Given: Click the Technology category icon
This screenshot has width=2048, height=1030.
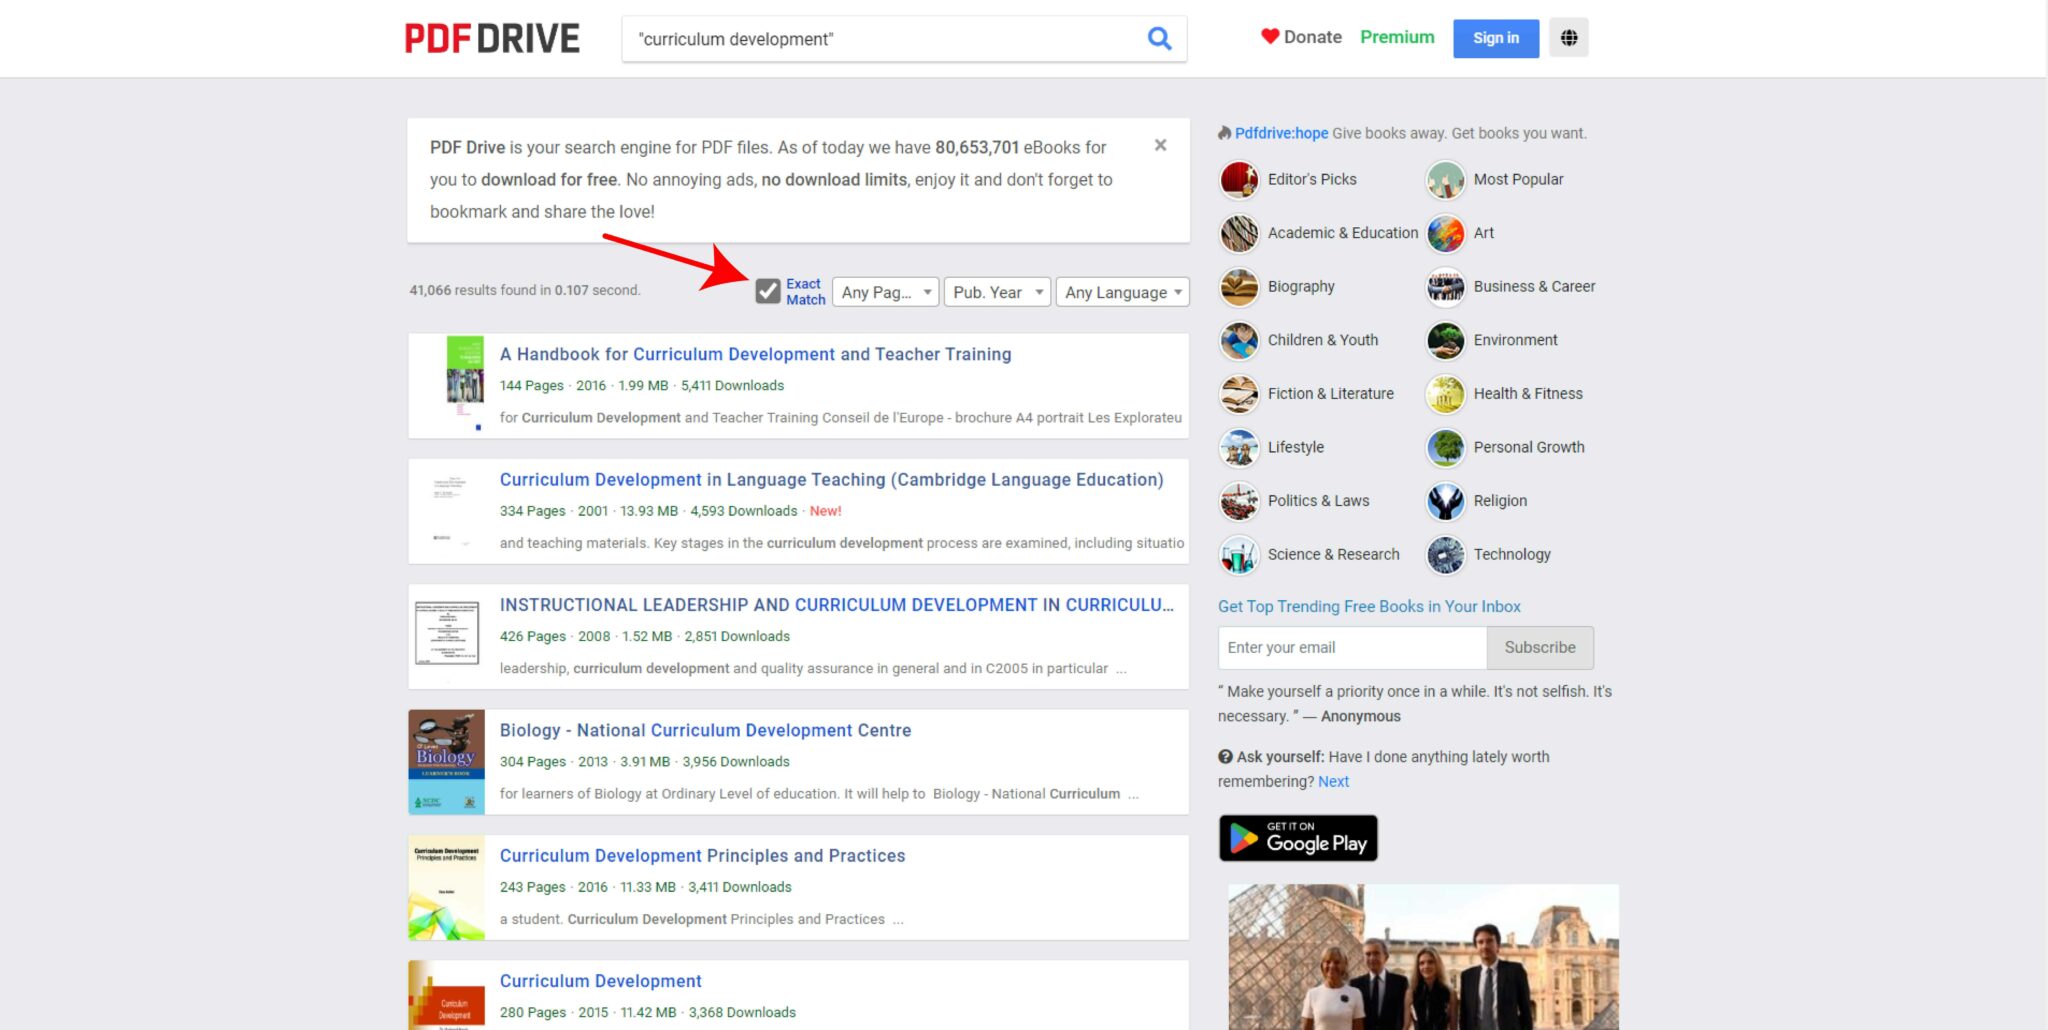Looking at the screenshot, I should 1445,555.
